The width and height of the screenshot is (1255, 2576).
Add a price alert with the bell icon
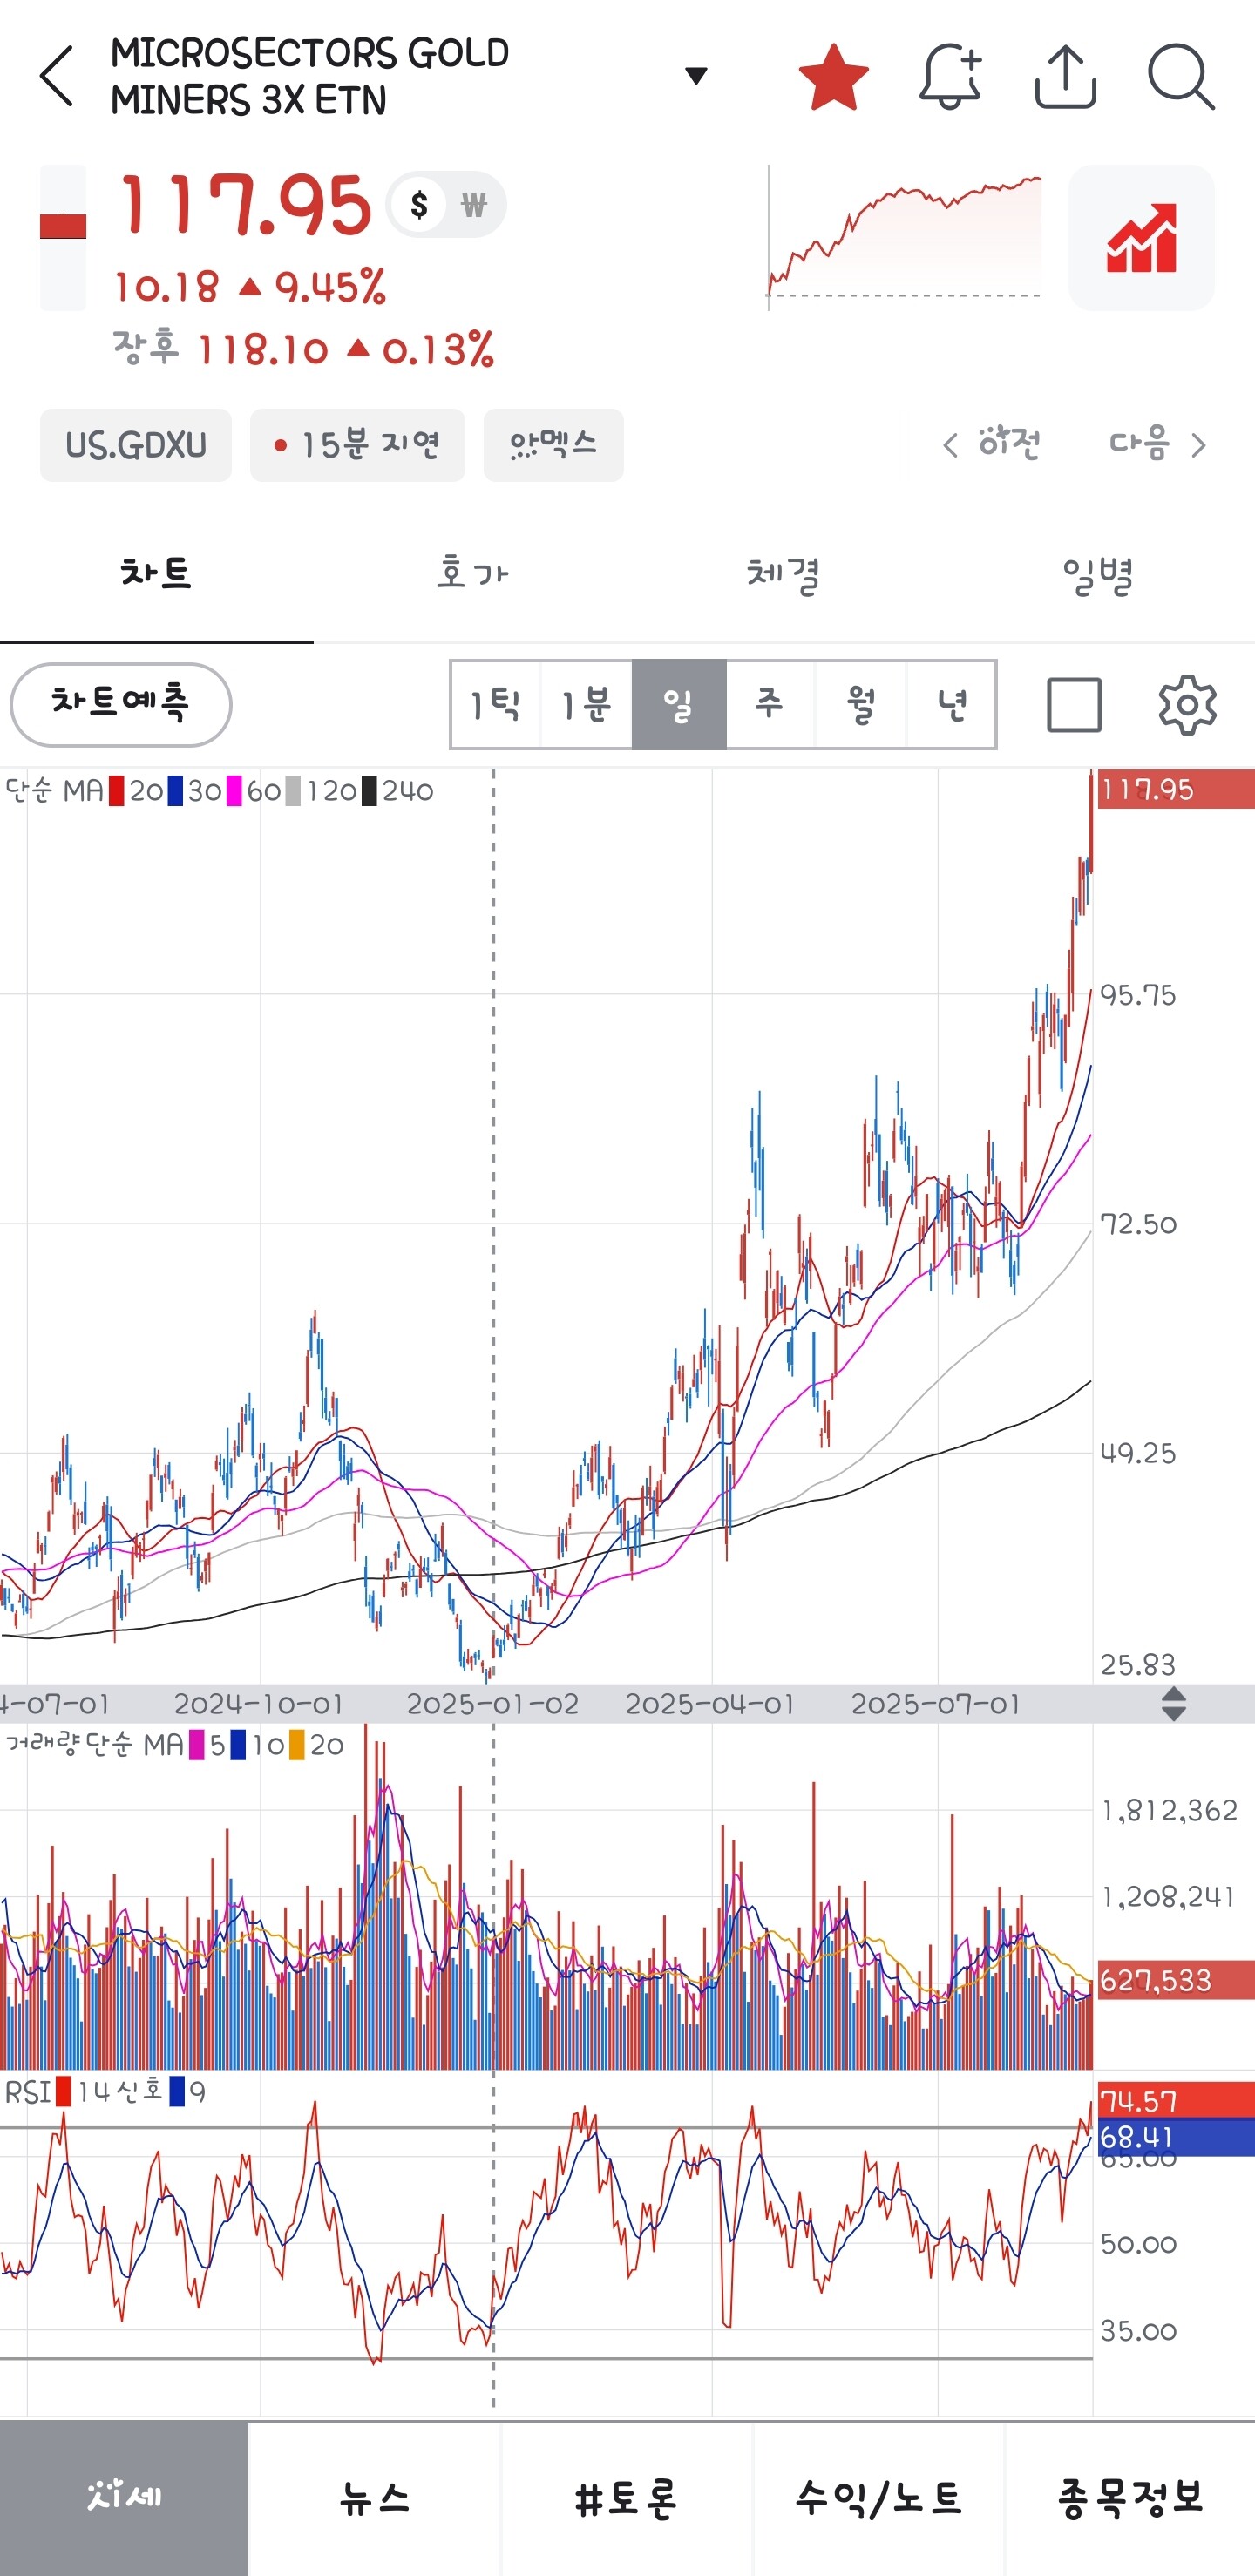(950, 76)
